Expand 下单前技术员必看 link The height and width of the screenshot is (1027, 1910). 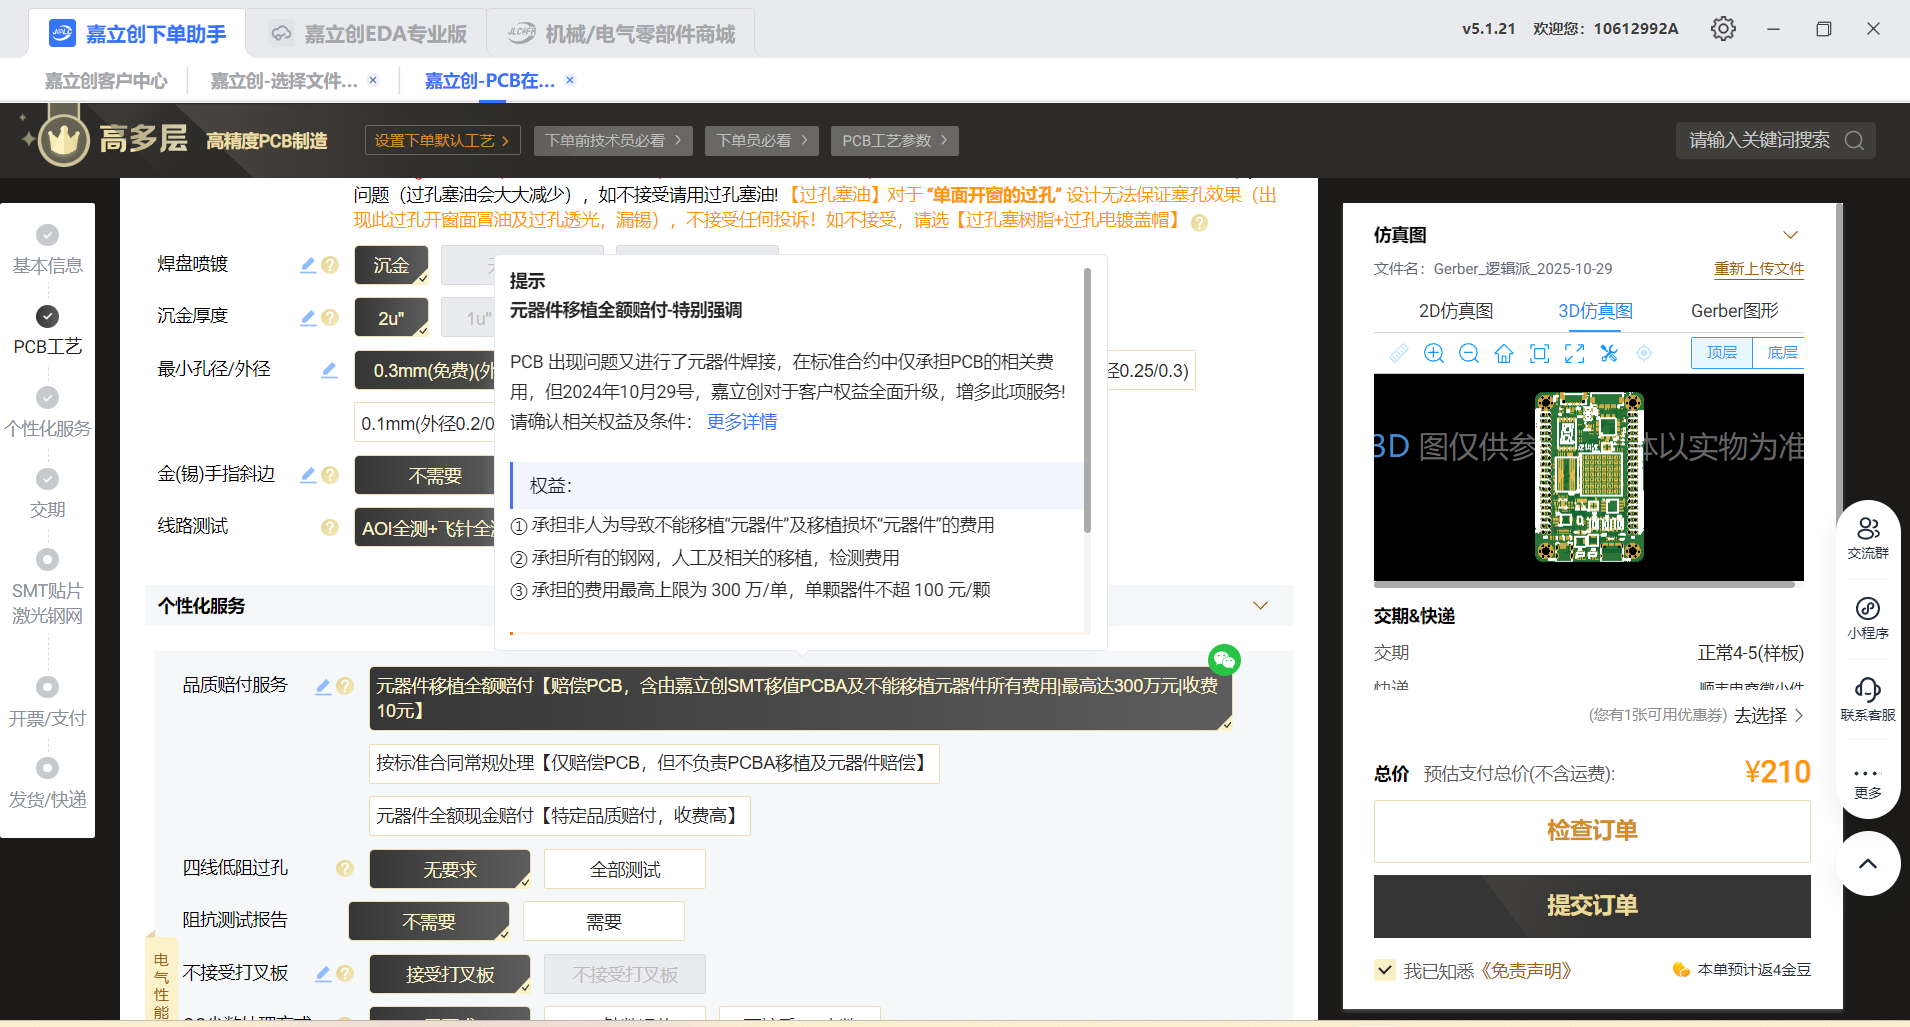coord(614,141)
